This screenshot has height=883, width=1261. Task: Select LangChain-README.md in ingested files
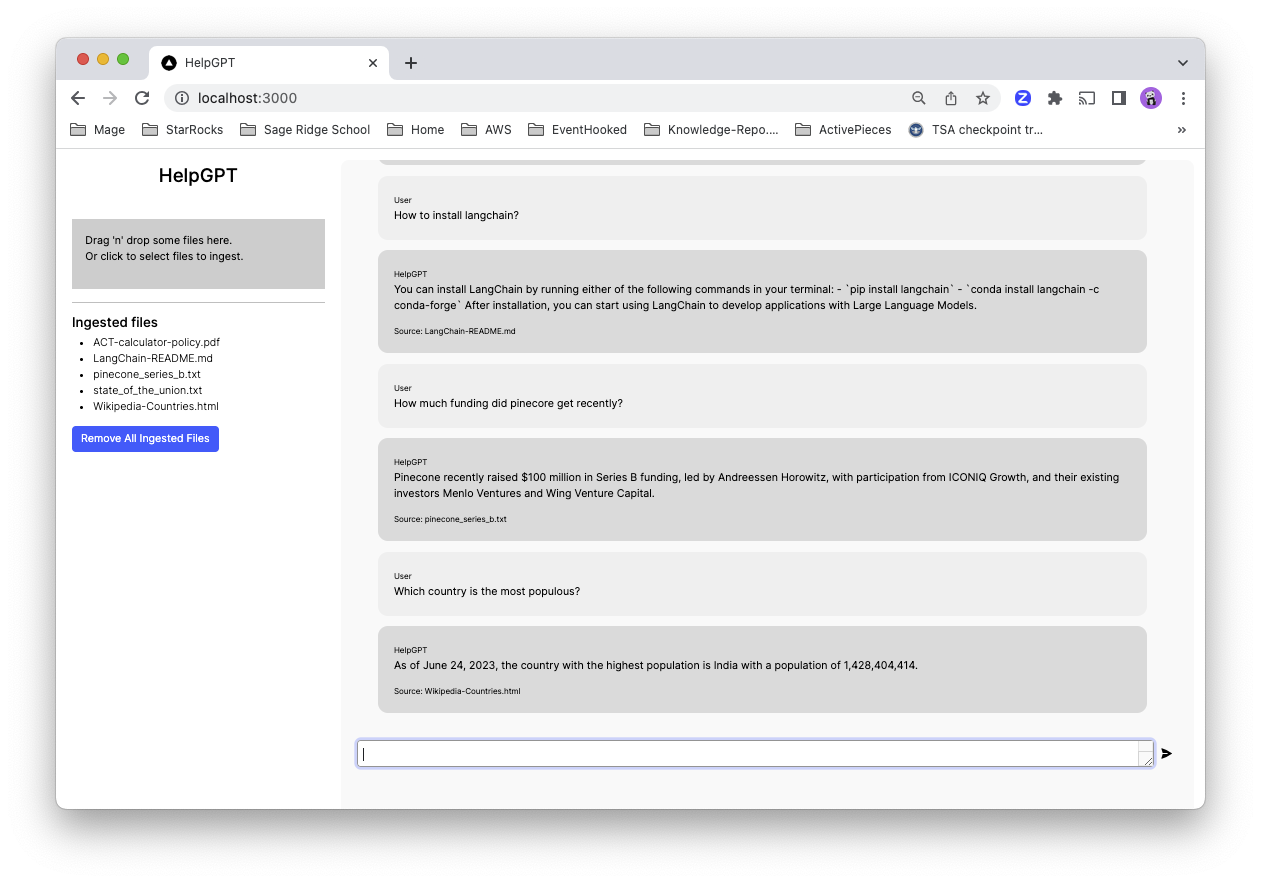153,358
